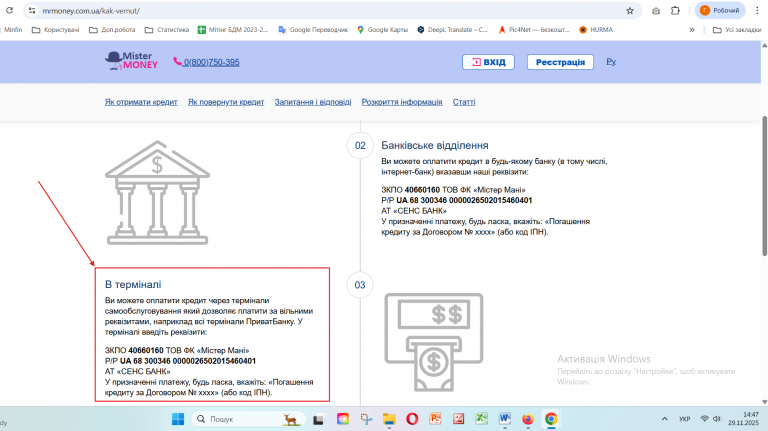Screen dimensions: 768x431
Task: Open site information icon in address bar
Action: 32,10
